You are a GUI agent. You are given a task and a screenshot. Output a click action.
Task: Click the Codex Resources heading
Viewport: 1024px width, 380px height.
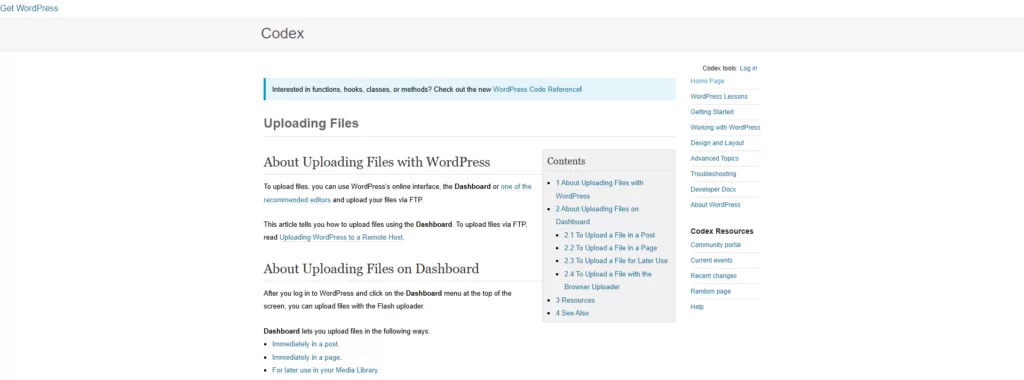[722, 231]
